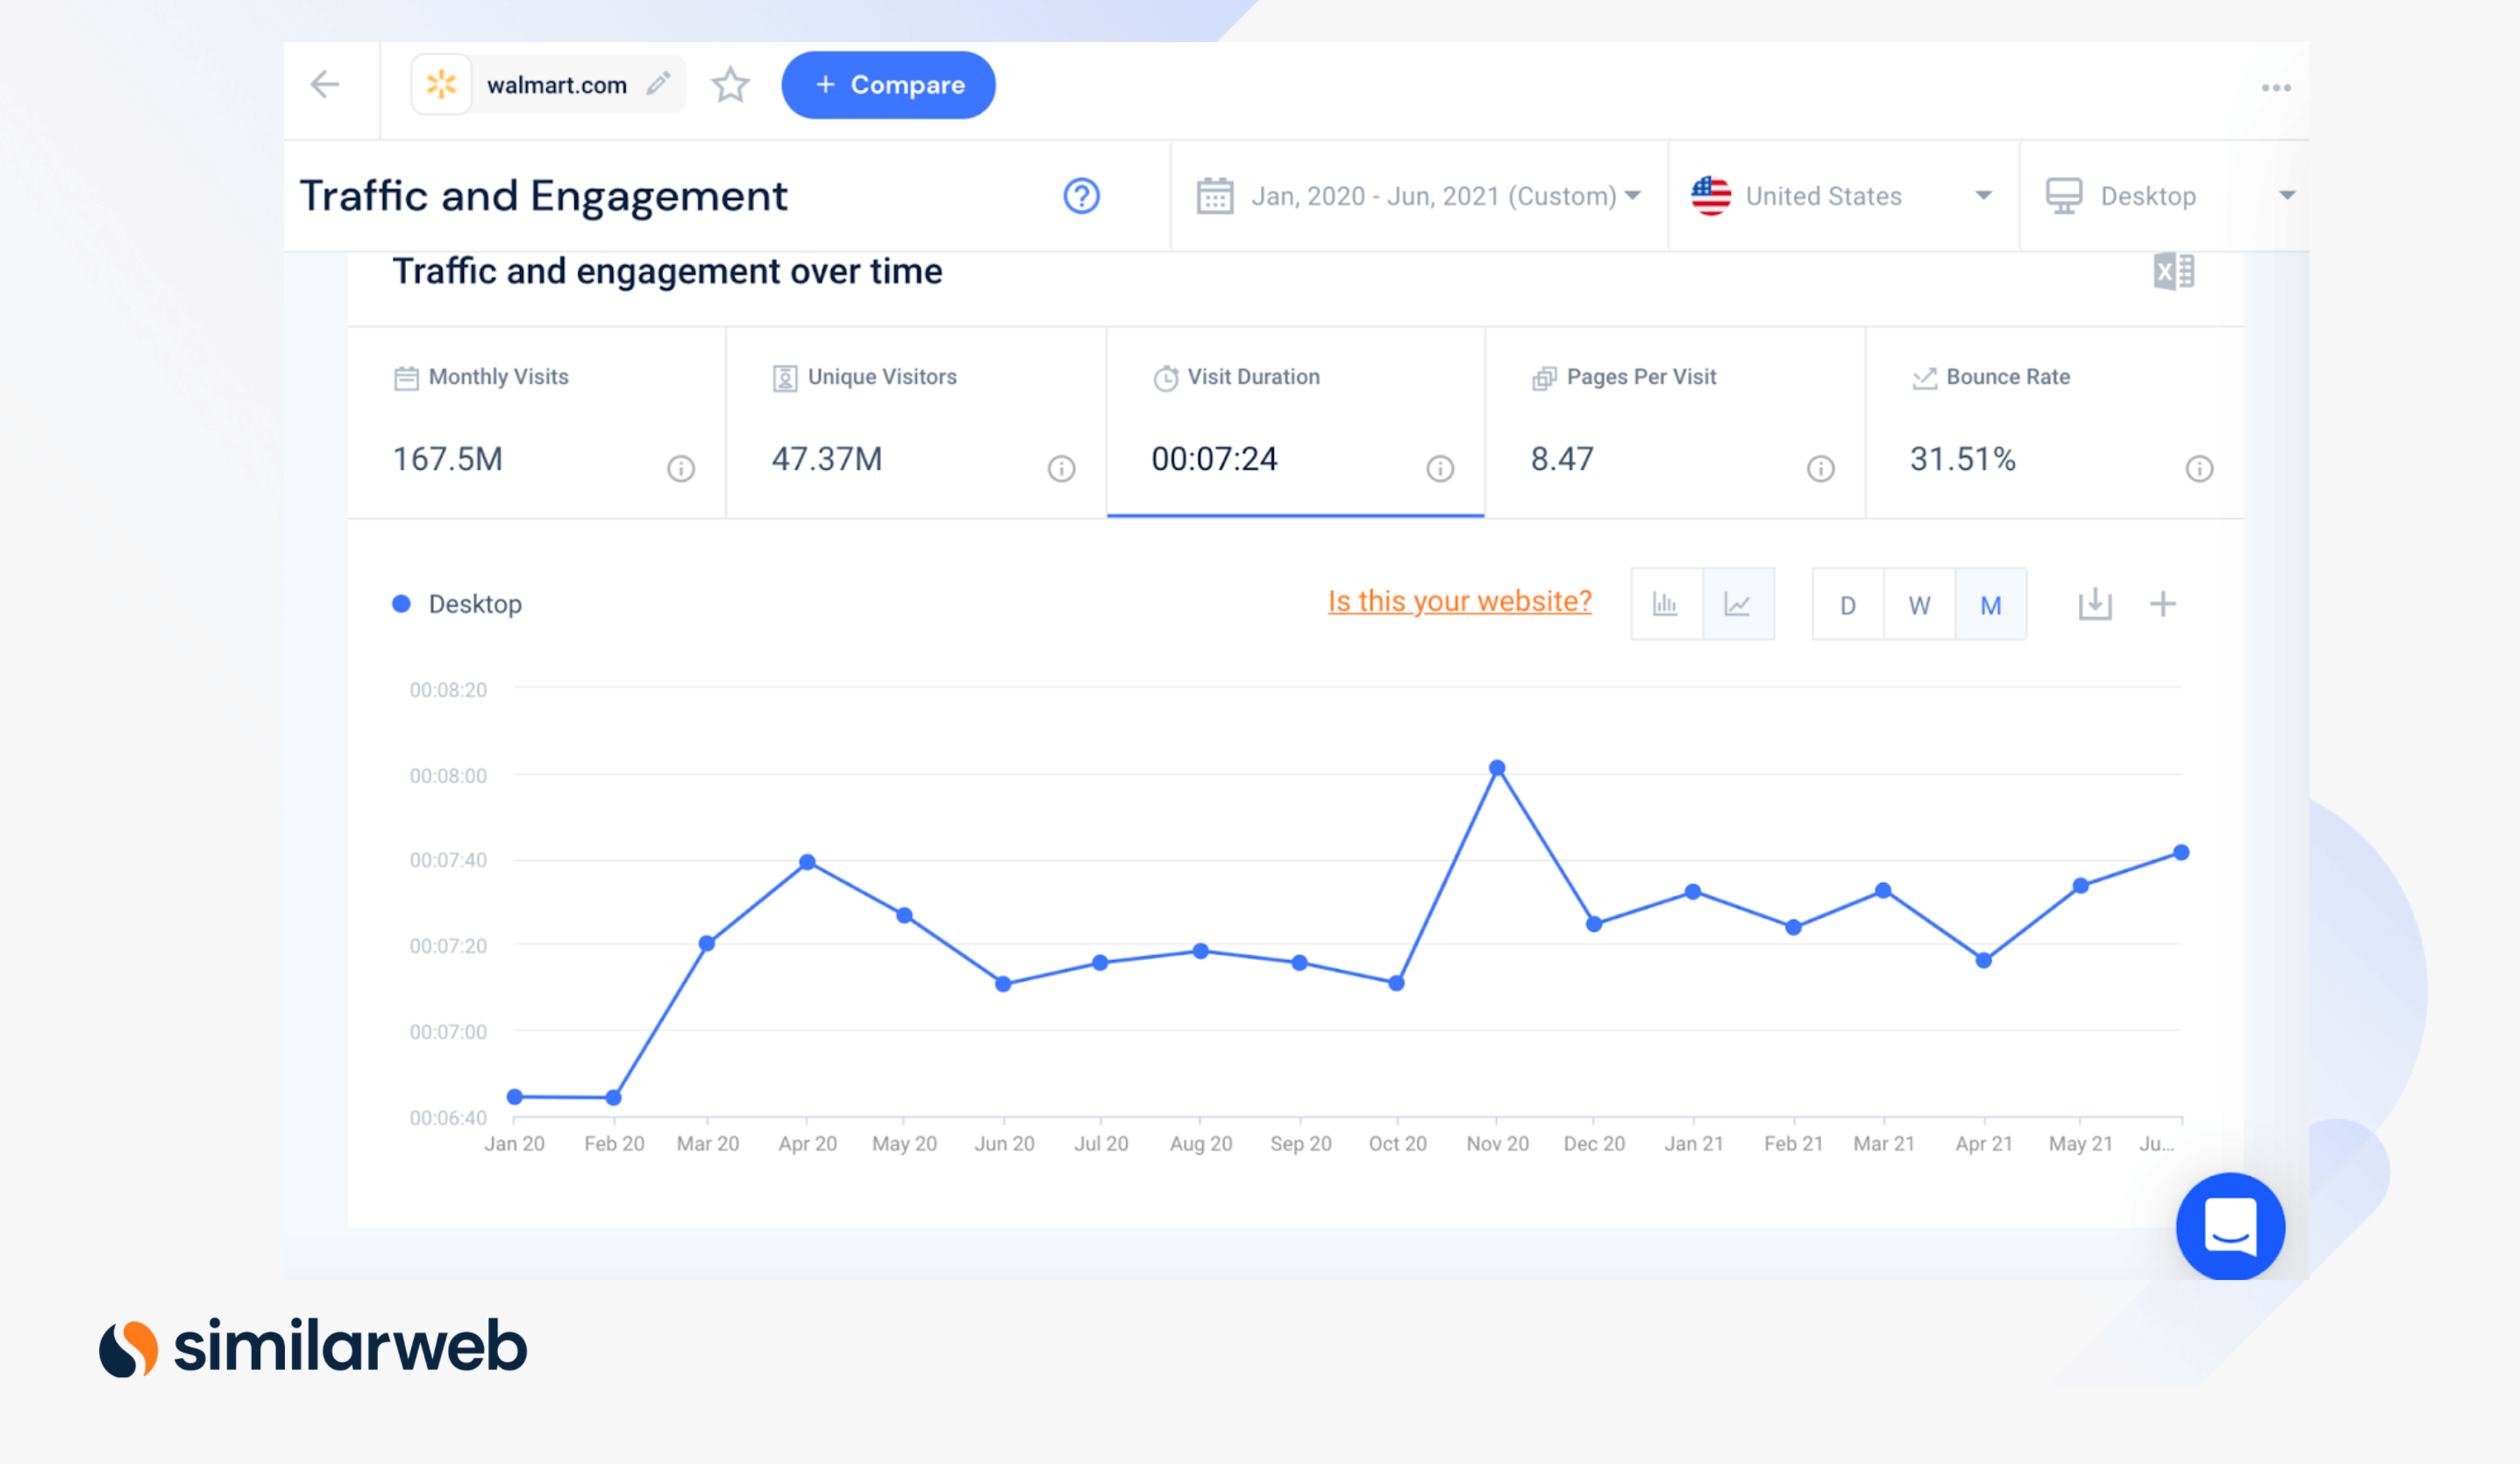Click the 31.51% bounce rate value
This screenshot has width=2520, height=1464.
(1962, 459)
